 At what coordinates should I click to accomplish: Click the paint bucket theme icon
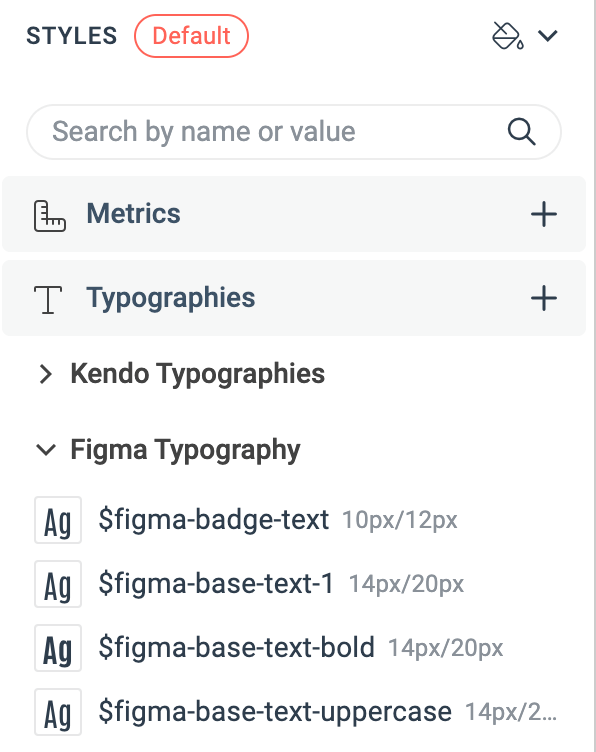click(507, 36)
